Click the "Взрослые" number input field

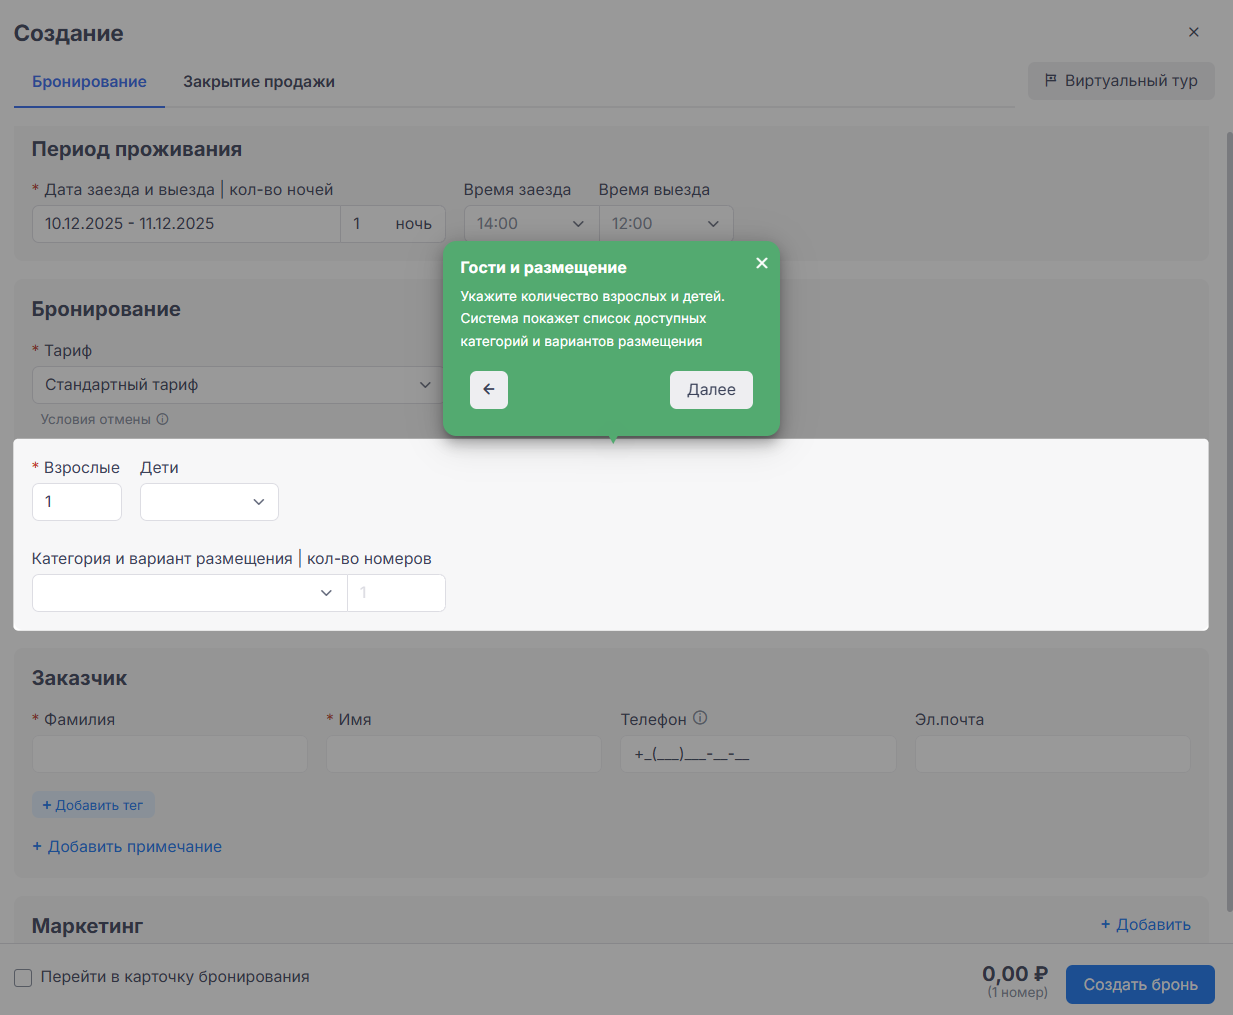77,502
